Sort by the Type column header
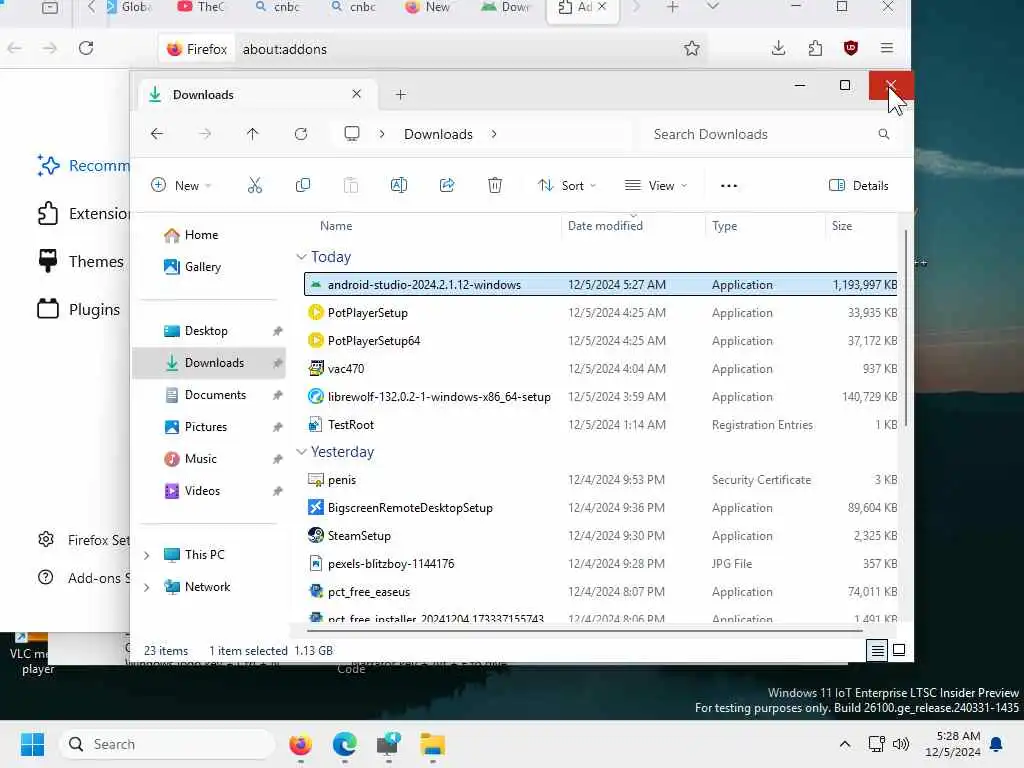Image resolution: width=1024 pixels, height=768 pixels. [x=724, y=226]
